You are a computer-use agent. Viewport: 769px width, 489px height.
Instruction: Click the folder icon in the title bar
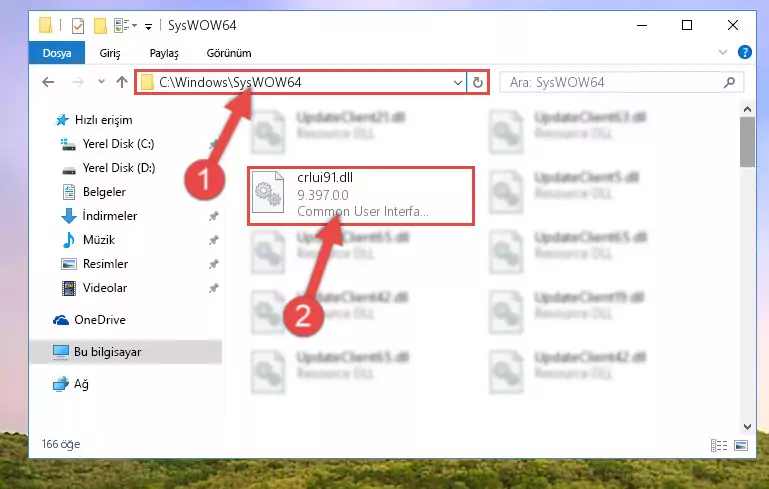(45, 25)
